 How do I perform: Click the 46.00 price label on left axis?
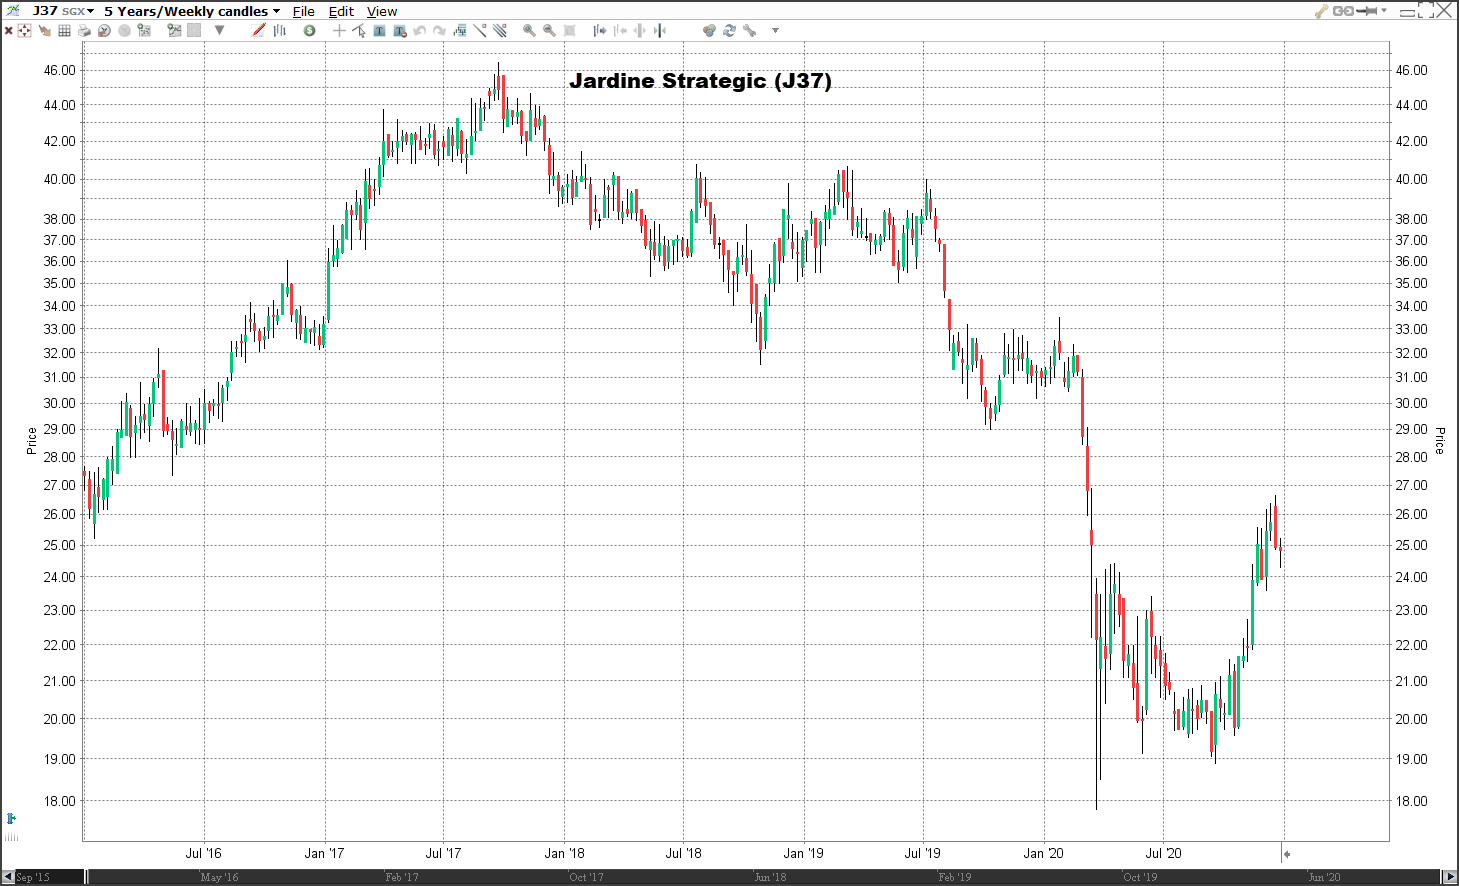tap(60, 70)
